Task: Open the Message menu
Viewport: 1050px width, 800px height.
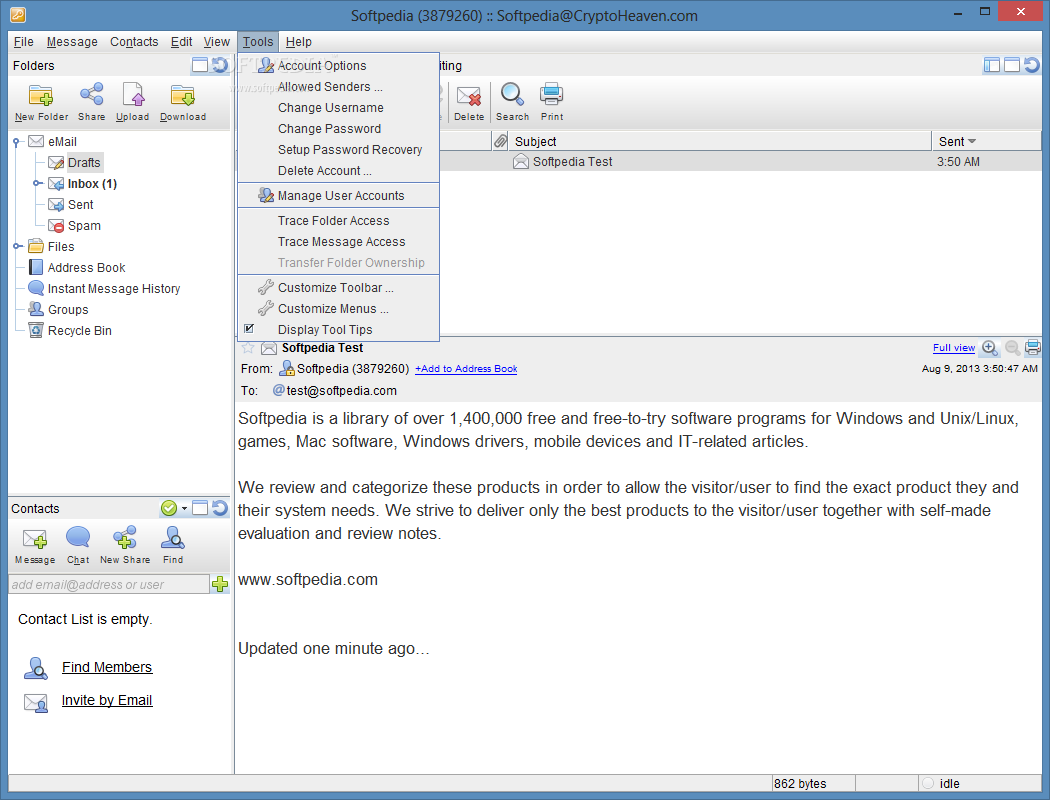Action: tap(72, 42)
